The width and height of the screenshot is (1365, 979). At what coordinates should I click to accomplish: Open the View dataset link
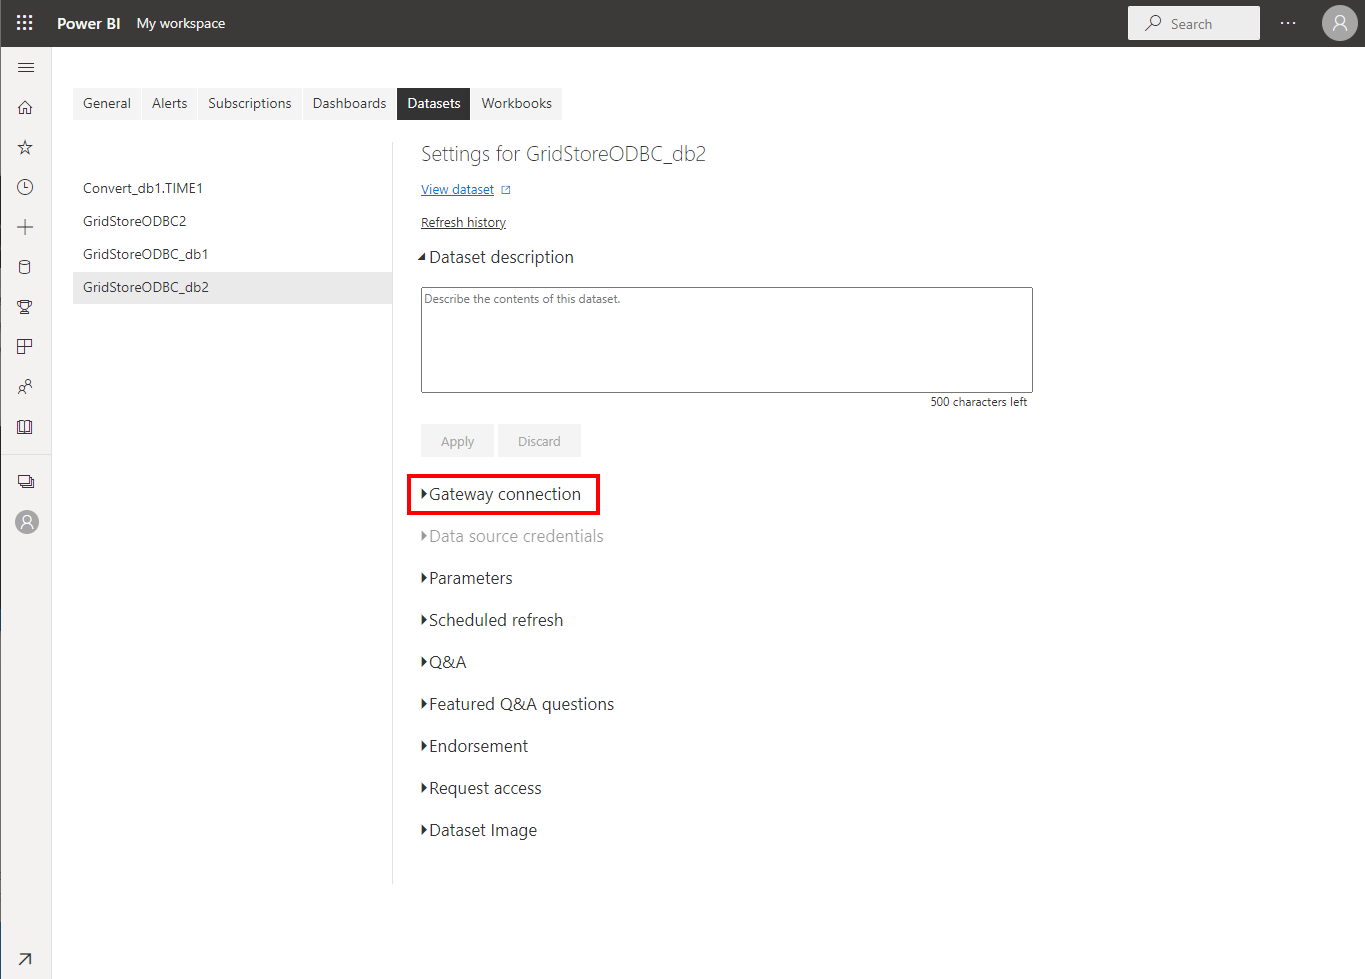(x=457, y=190)
